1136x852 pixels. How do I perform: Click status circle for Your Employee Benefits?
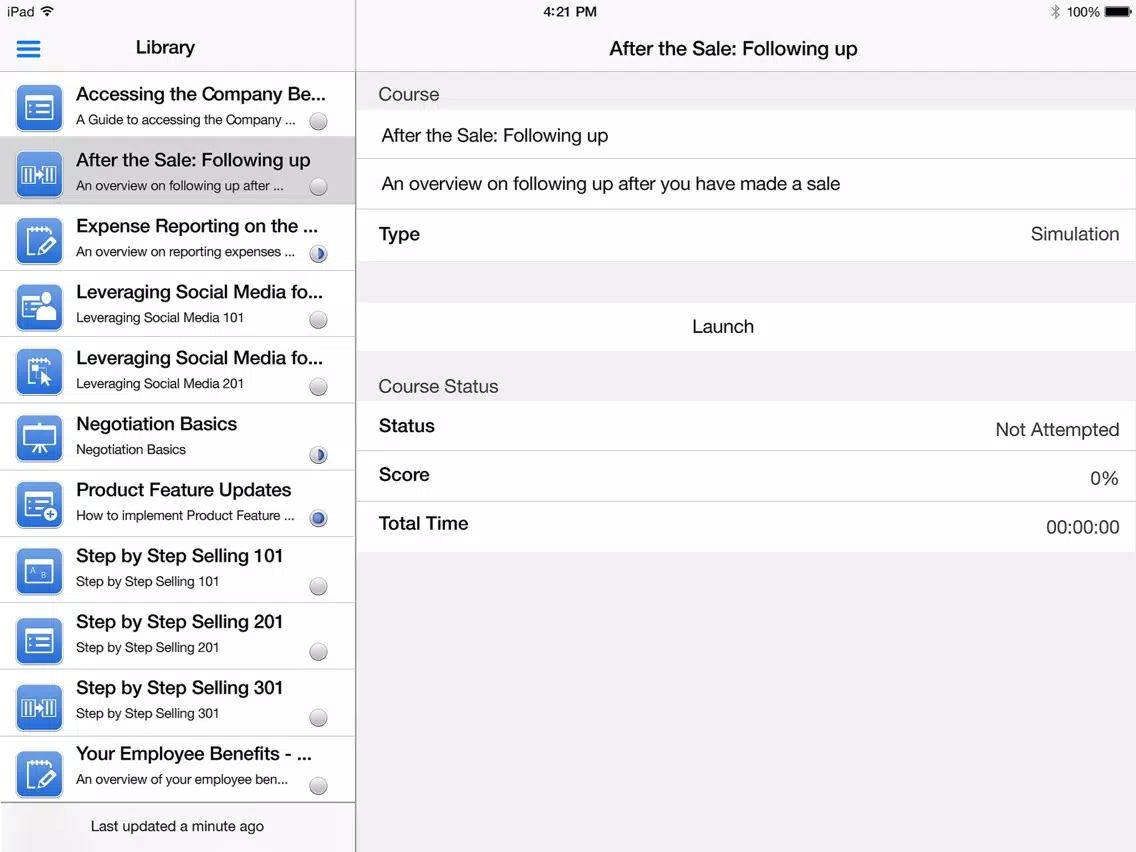click(318, 785)
